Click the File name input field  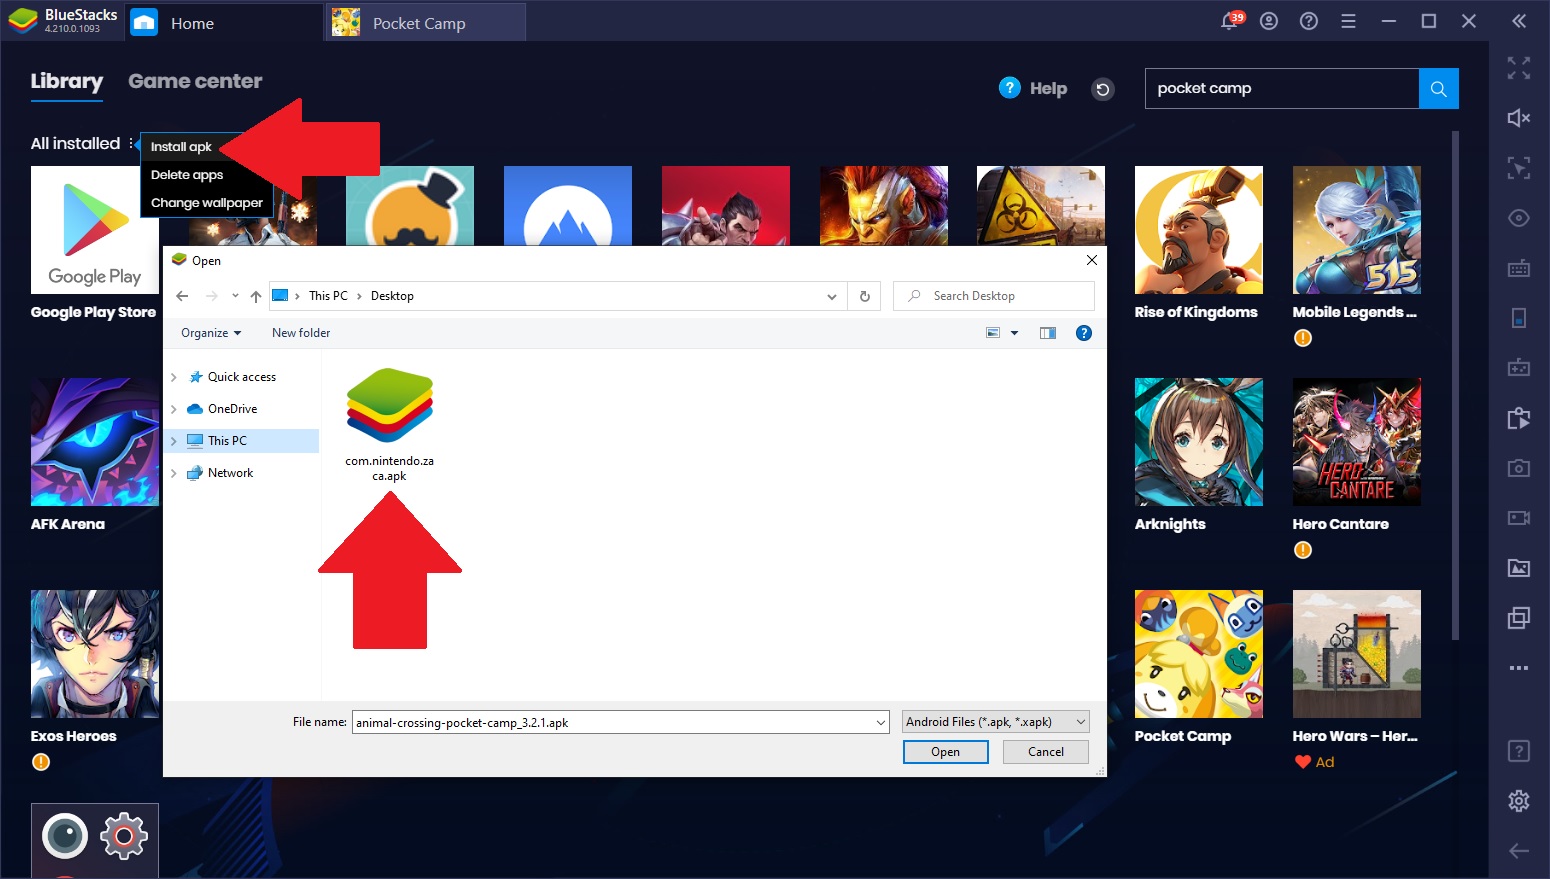click(613, 722)
